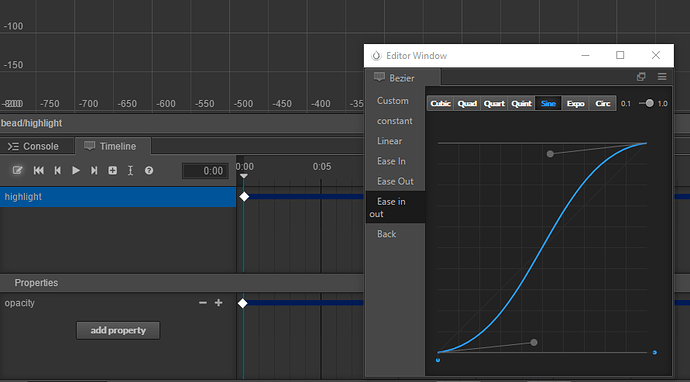Click the current time field 0:00
Viewport: 690px width, 382px height.
(206, 171)
